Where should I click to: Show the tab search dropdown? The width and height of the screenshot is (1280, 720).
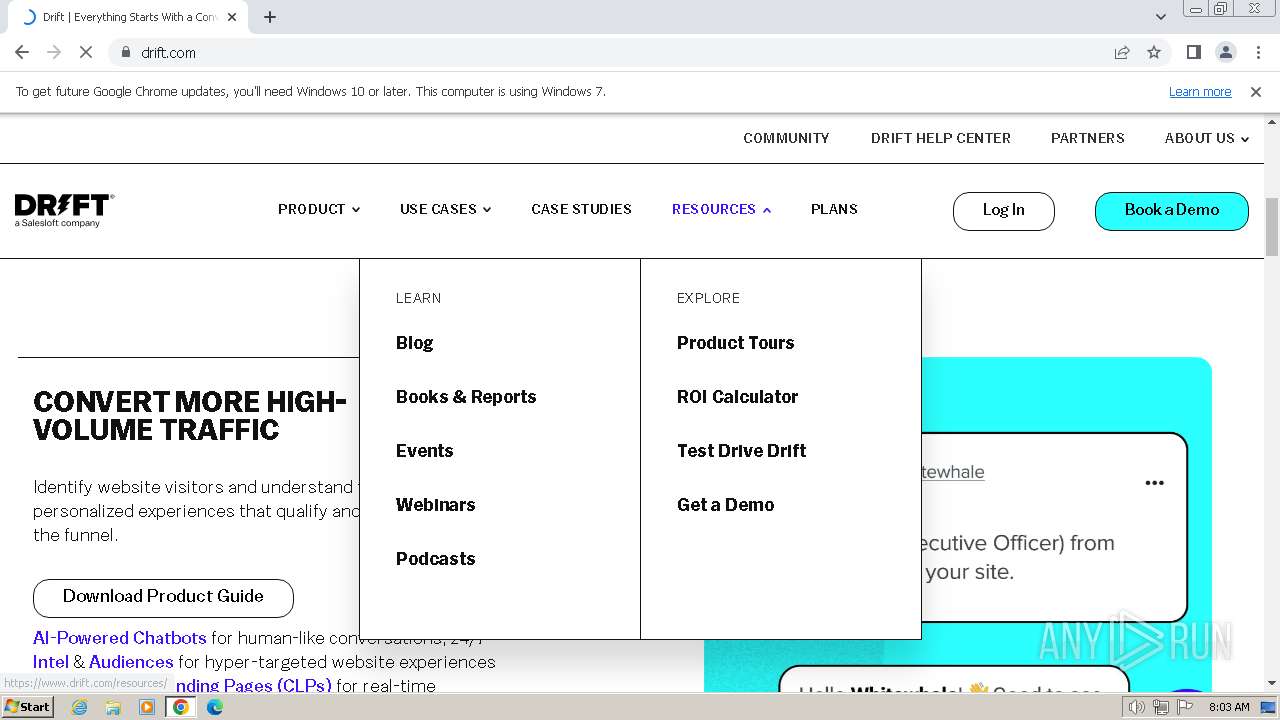point(1160,17)
